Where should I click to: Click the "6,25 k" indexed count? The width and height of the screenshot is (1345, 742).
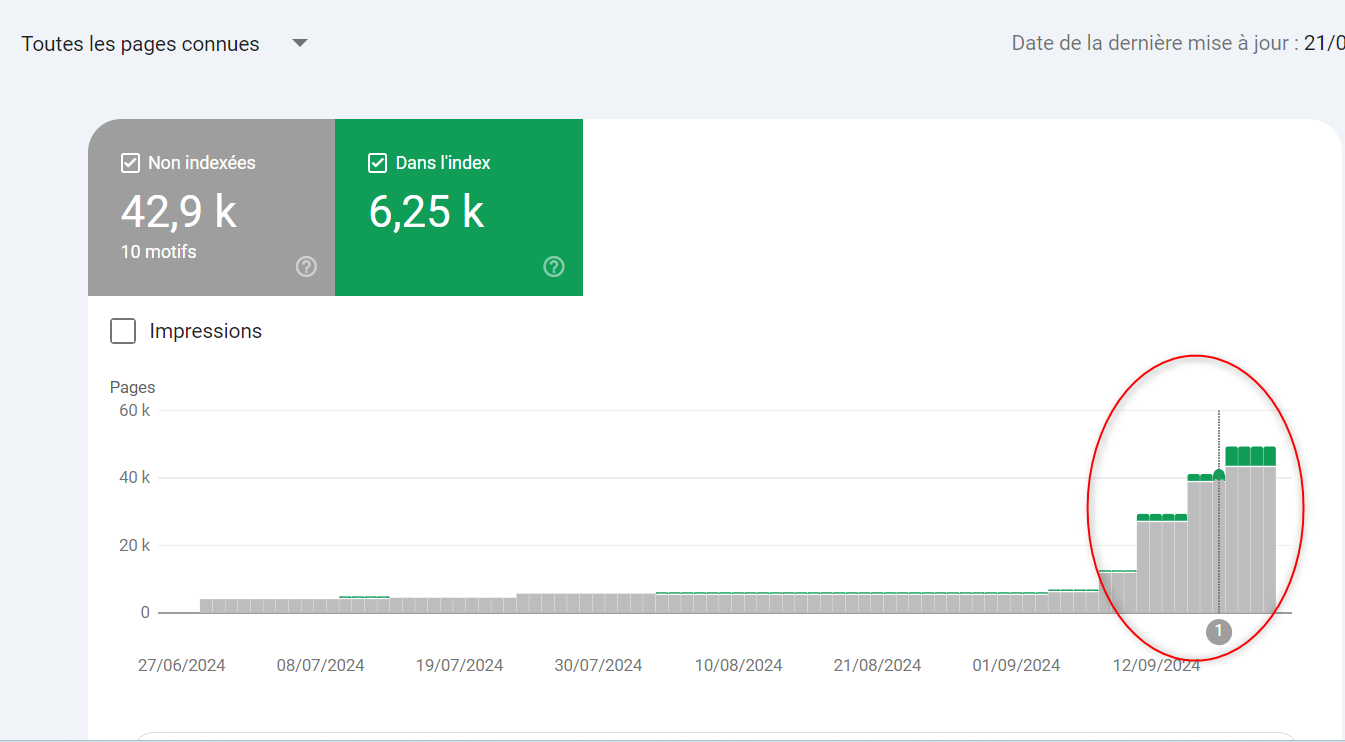click(427, 212)
